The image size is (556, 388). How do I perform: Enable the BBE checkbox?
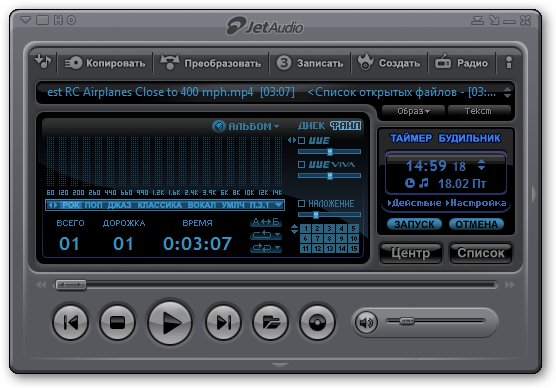[301, 140]
